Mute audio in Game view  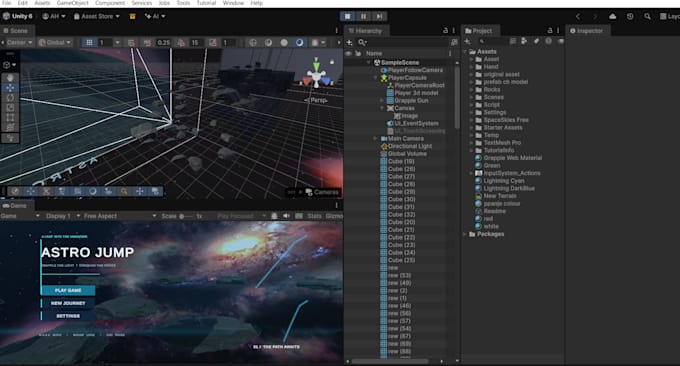pos(286,216)
